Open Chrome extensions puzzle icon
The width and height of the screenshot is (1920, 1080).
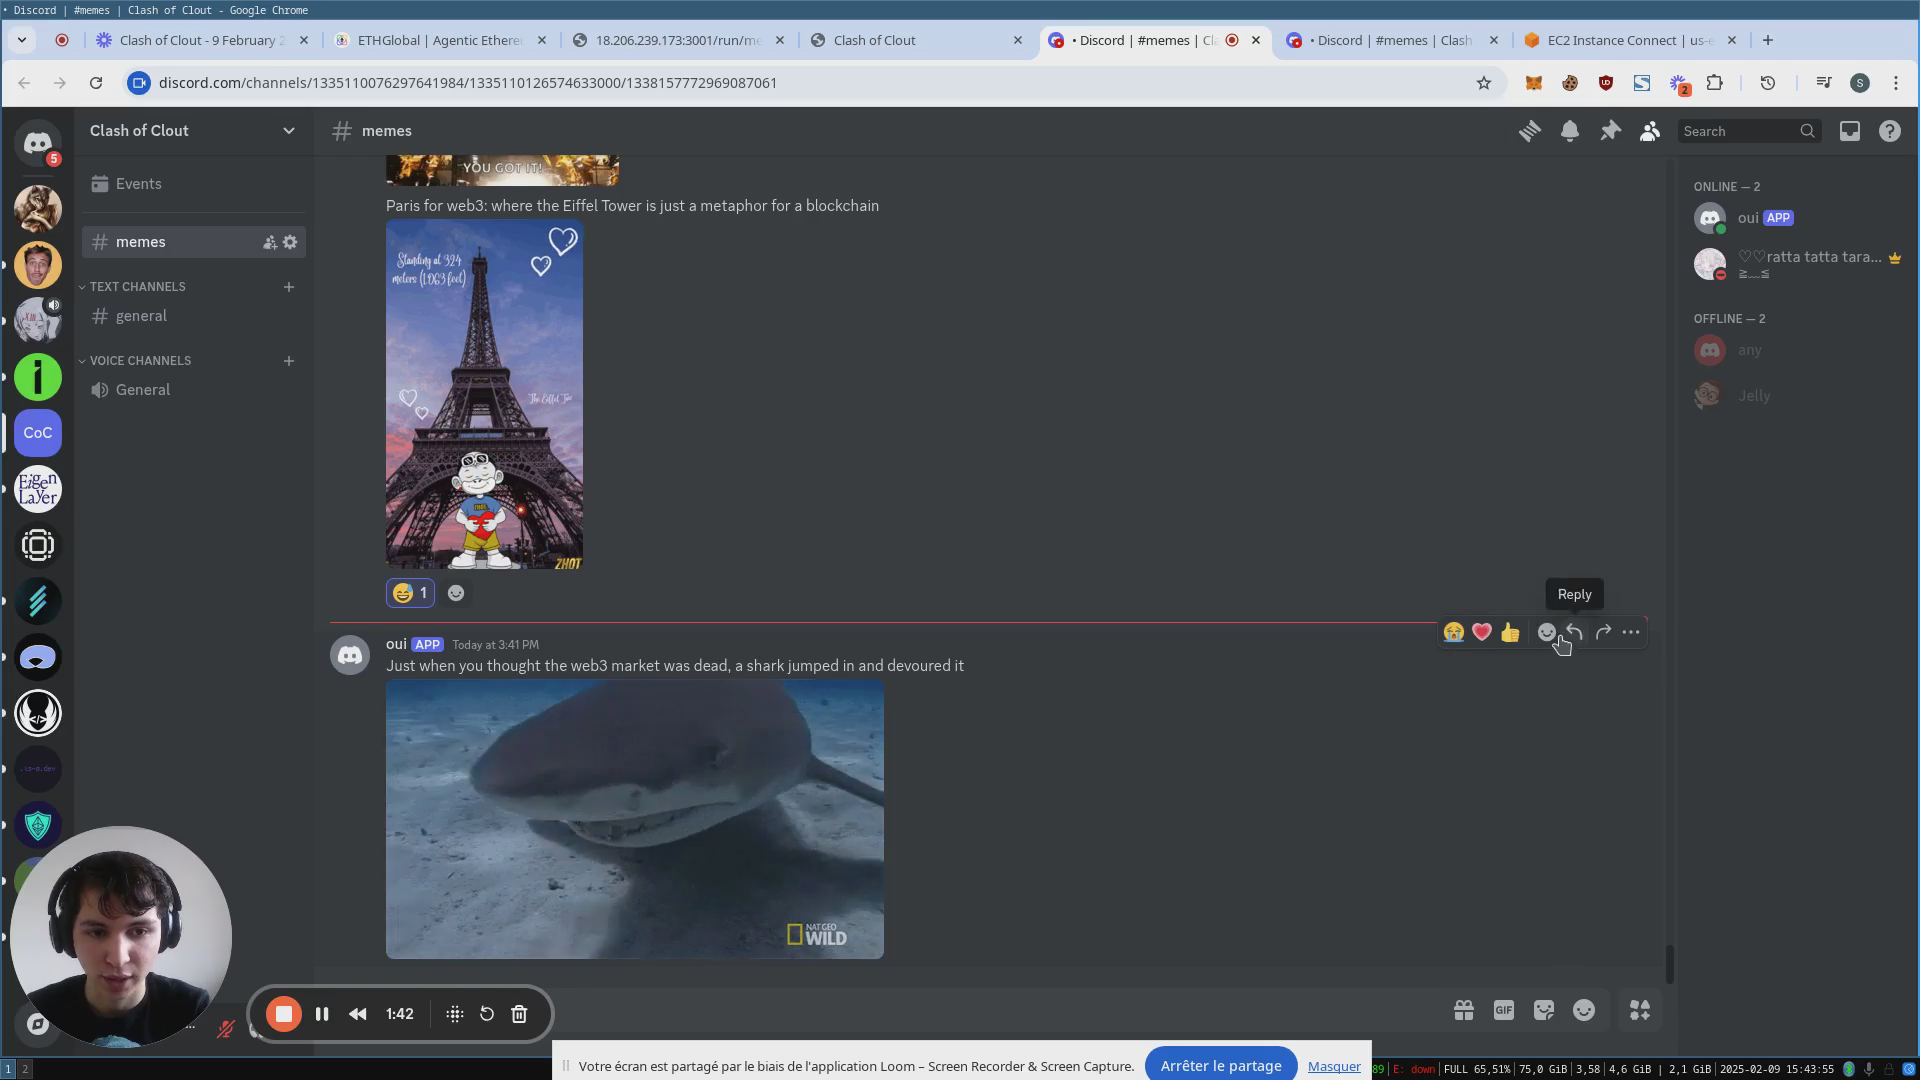[x=1715, y=83]
